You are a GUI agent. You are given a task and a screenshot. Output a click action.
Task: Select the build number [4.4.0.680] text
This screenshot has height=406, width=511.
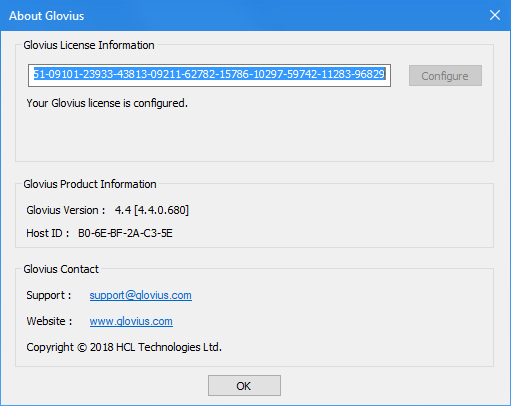[161, 210]
